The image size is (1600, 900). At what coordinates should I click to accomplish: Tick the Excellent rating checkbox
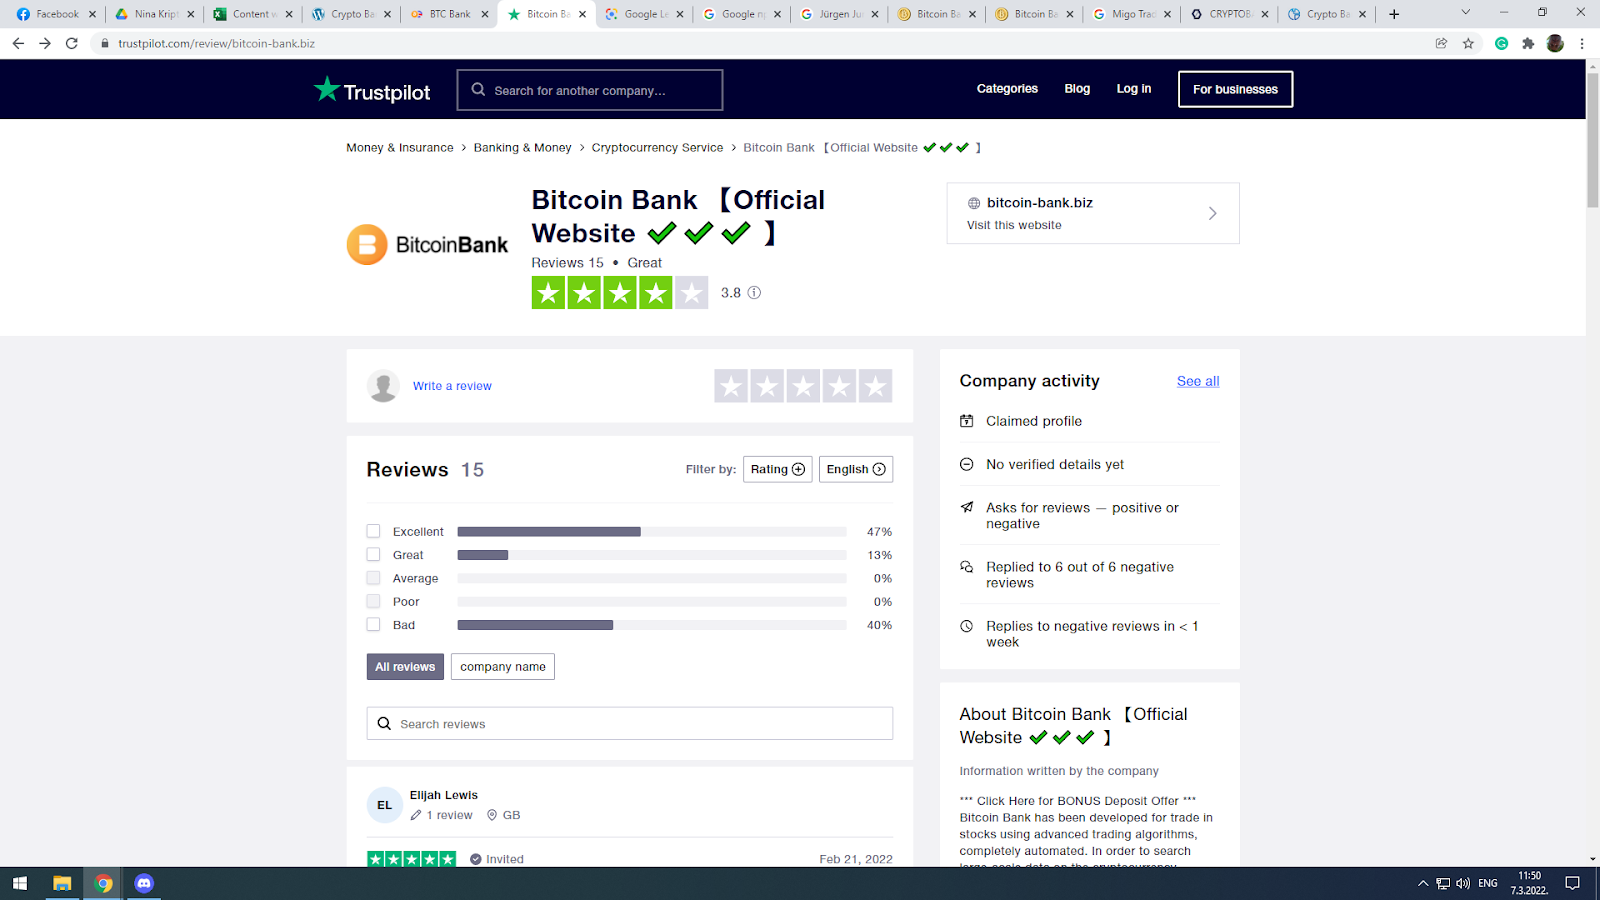pyautogui.click(x=373, y=531)
